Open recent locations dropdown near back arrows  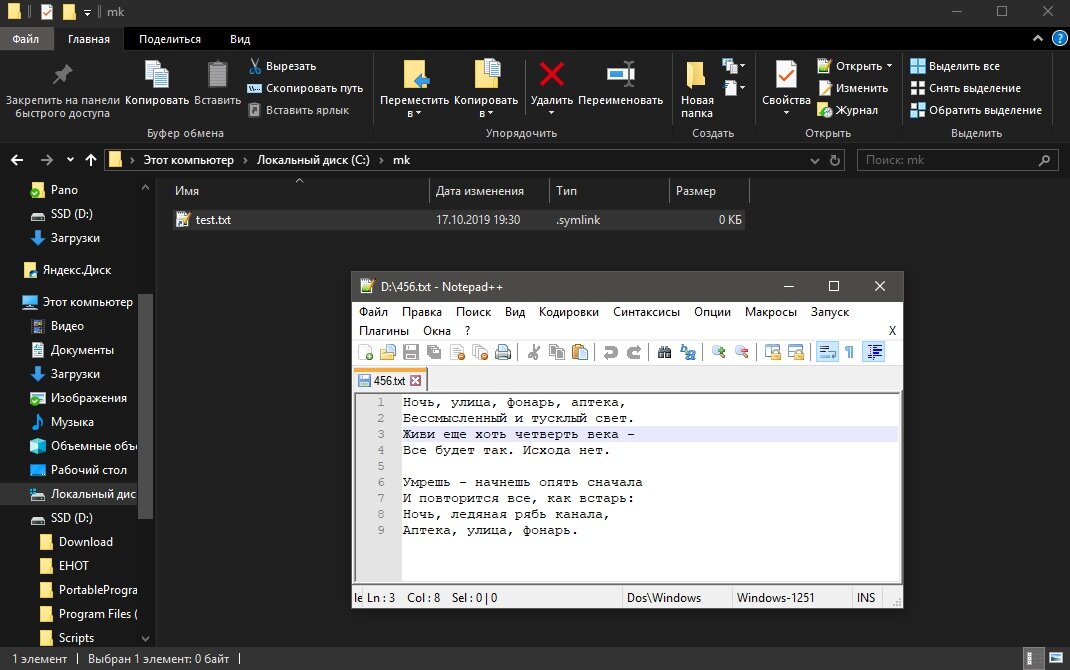70,160
